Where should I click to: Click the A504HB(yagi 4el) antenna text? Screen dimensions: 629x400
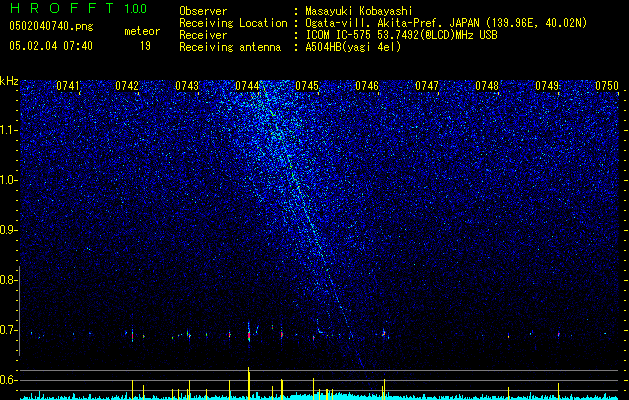[x=353, y=47]
